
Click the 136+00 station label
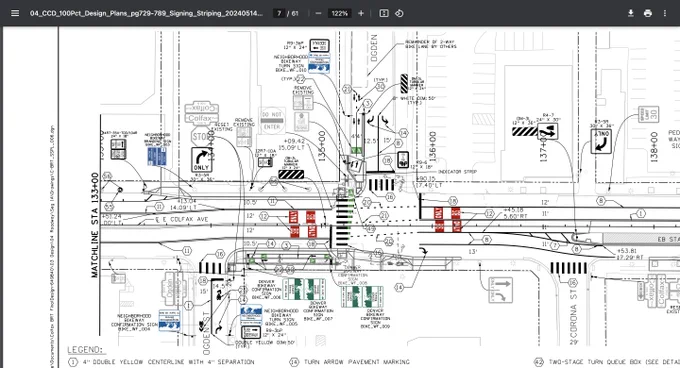(x=432, y=147)
